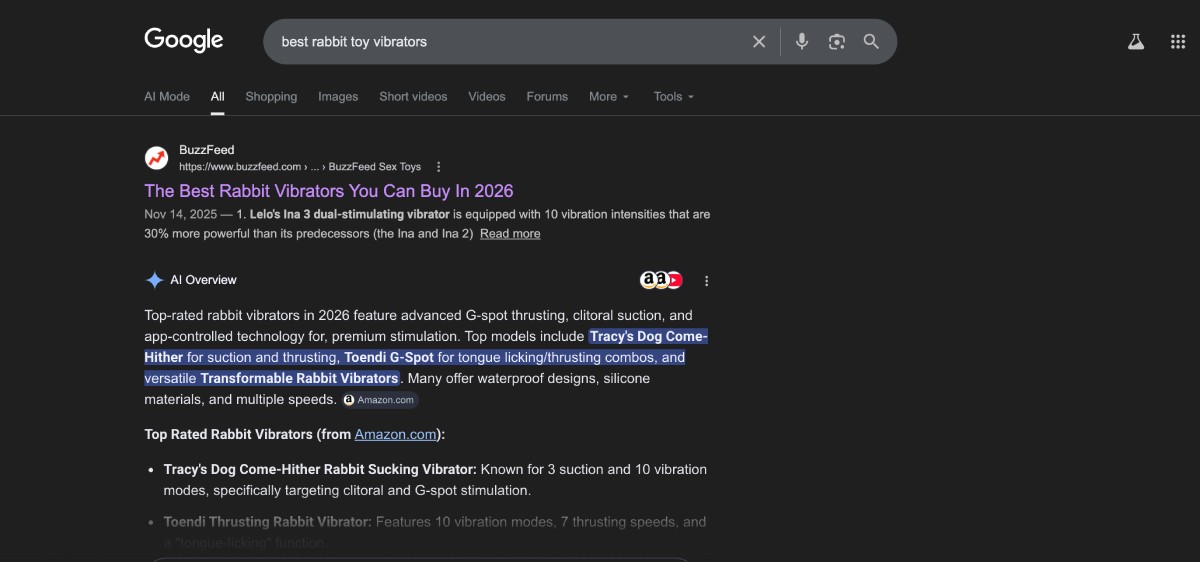The height and width of the screenshot is (562, 1200).
Task: Open the Short videos tab
Action: [x=413, y=97]
